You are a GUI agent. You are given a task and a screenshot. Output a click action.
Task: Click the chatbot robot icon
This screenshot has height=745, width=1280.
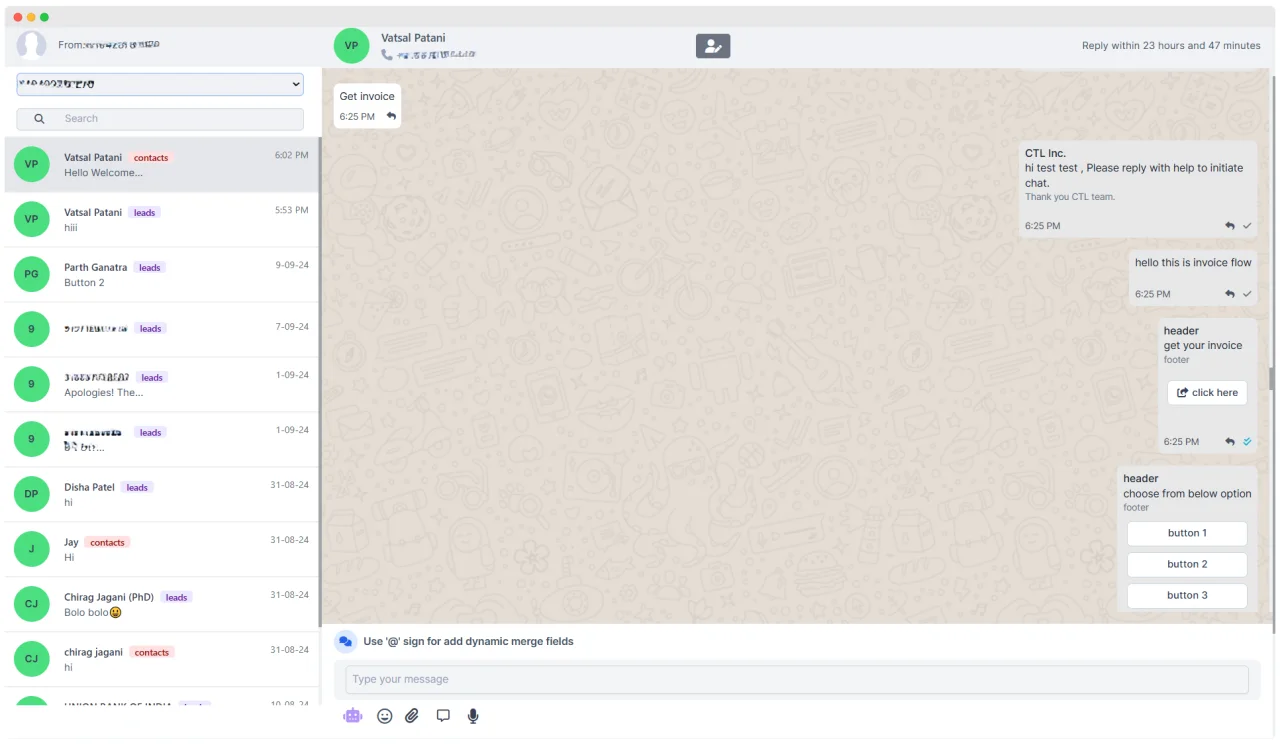[x=353, y=716]
